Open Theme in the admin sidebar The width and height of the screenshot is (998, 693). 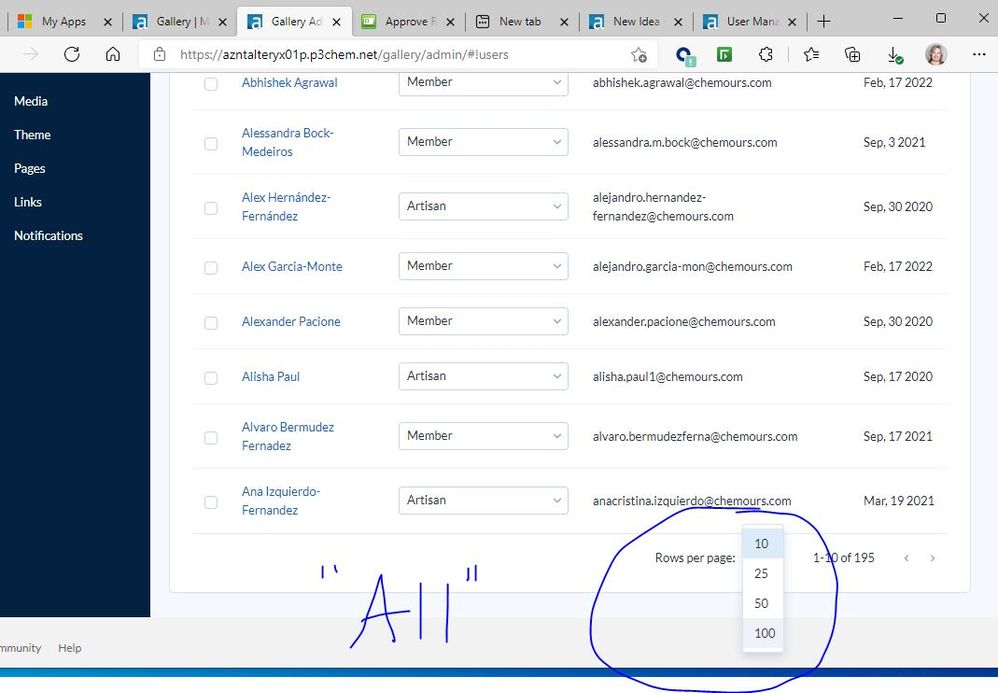32,135
